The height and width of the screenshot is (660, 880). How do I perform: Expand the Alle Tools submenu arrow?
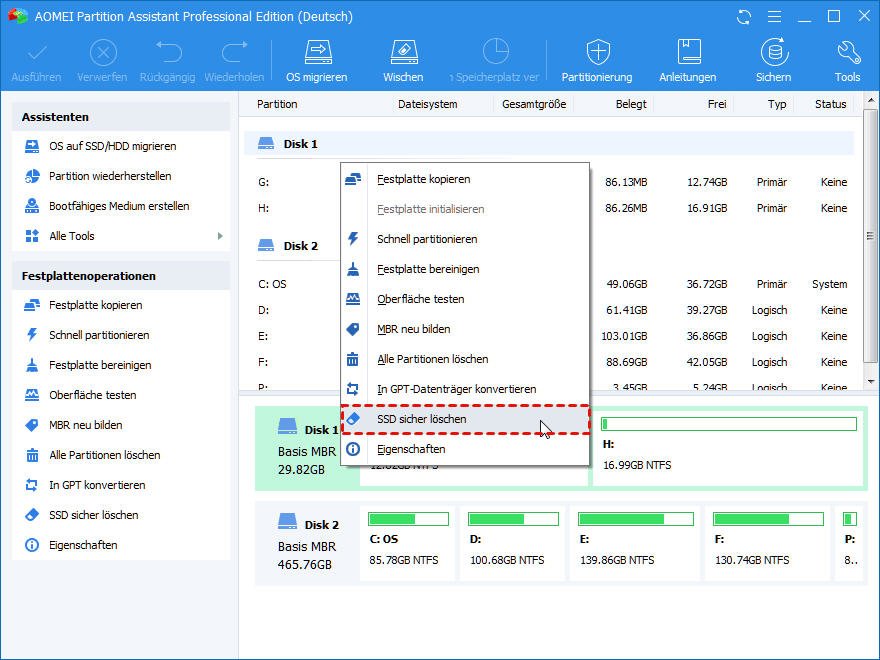[220, 236]
